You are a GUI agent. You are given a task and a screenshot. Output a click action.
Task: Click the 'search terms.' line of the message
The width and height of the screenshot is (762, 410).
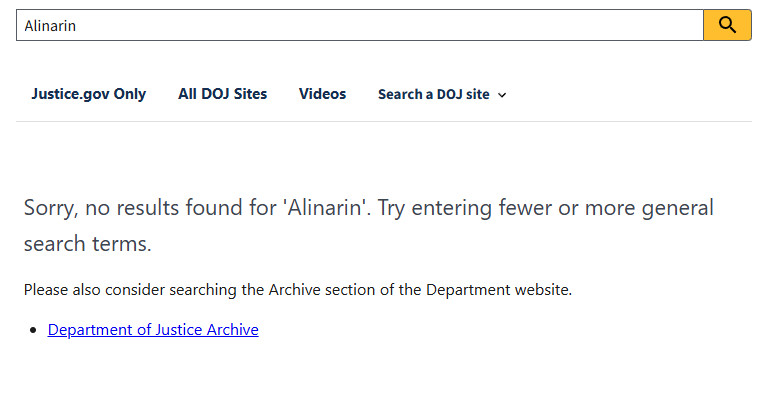point(87,244)
